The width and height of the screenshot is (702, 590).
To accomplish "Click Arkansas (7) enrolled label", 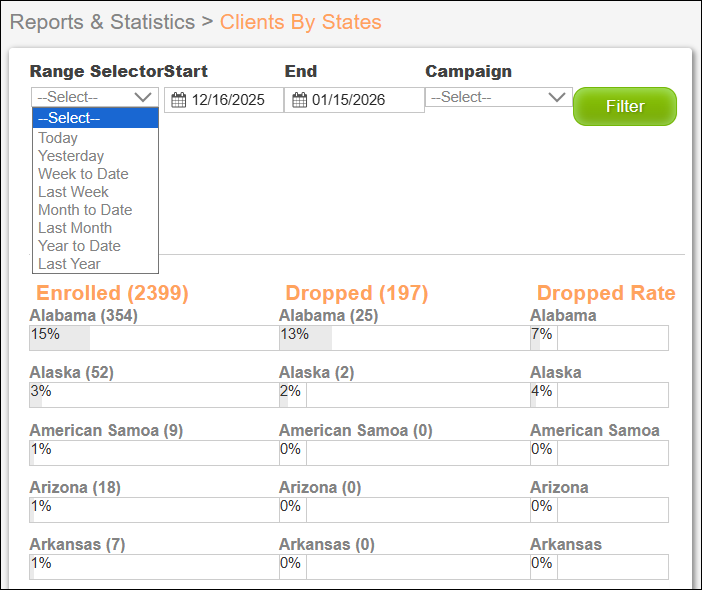I will (77, 544).
